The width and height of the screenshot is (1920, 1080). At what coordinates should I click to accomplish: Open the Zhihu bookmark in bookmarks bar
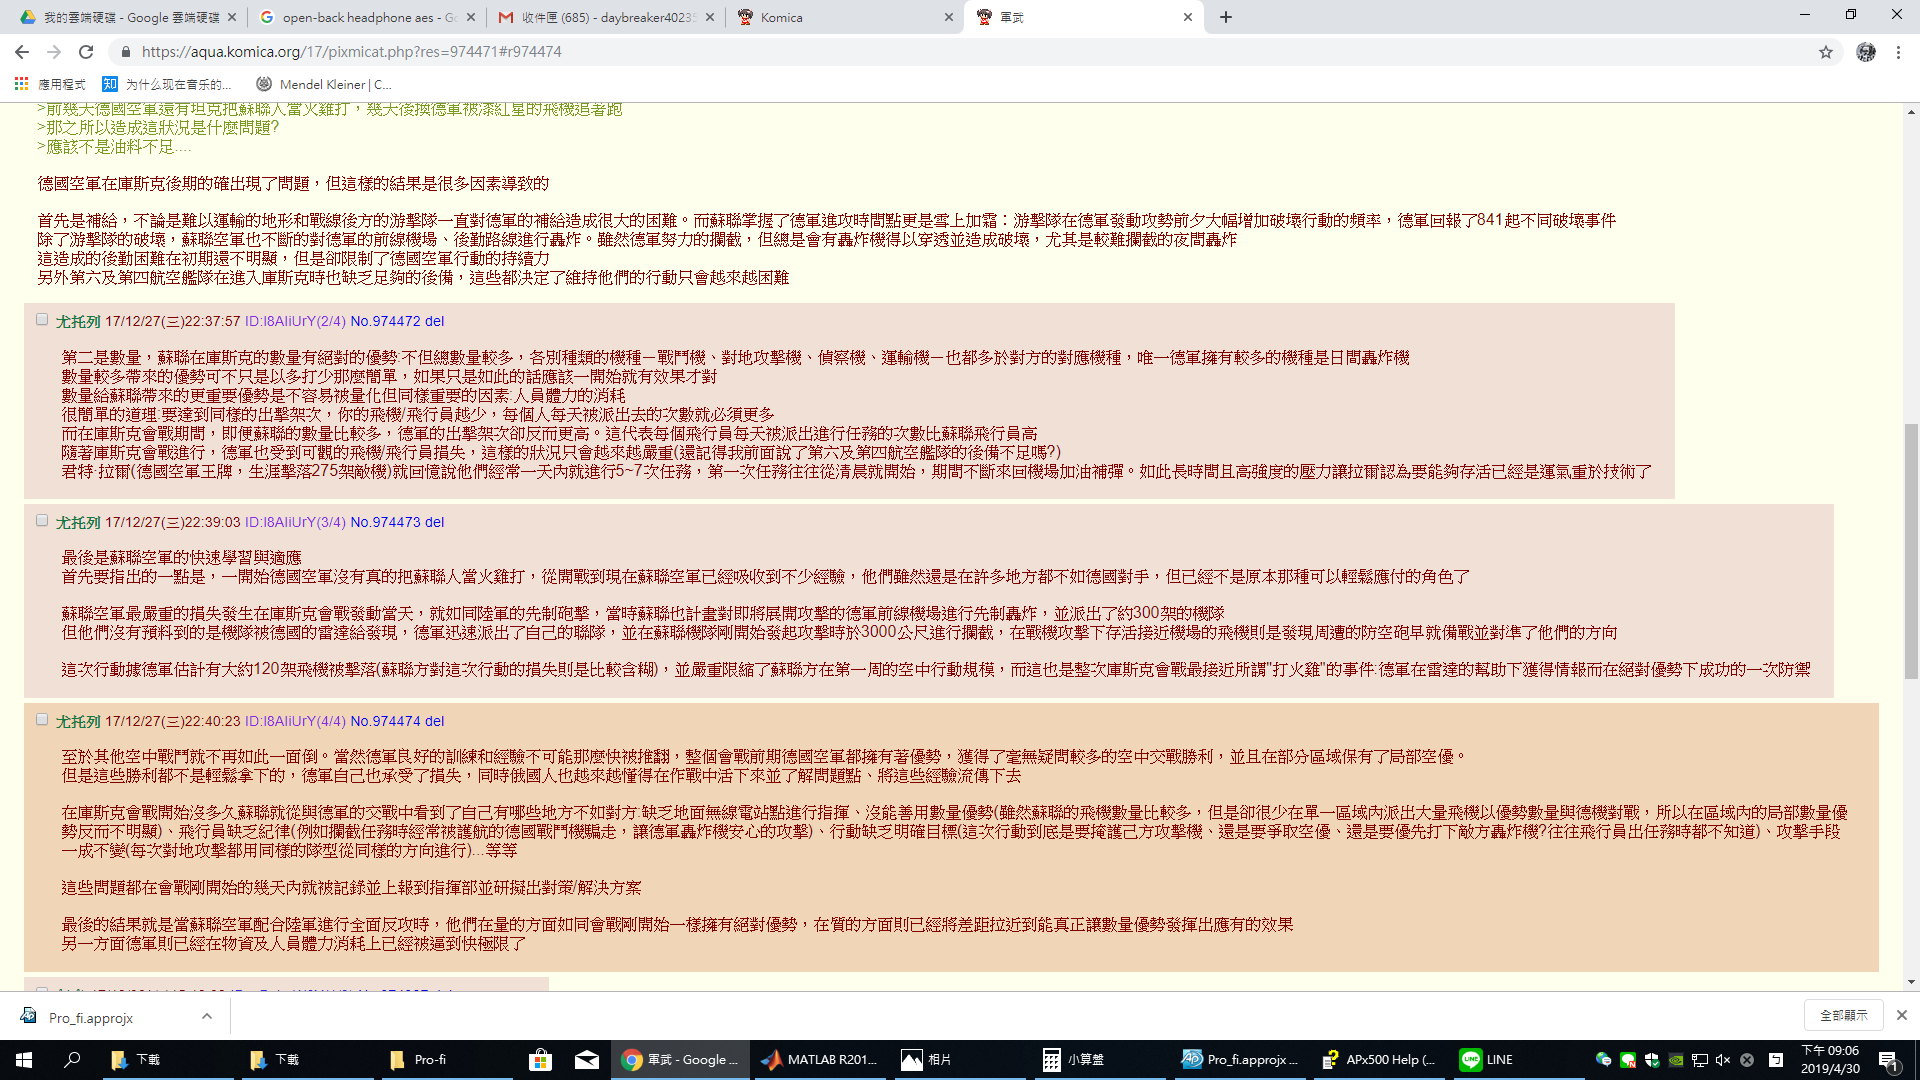click(x=167, y=84)
